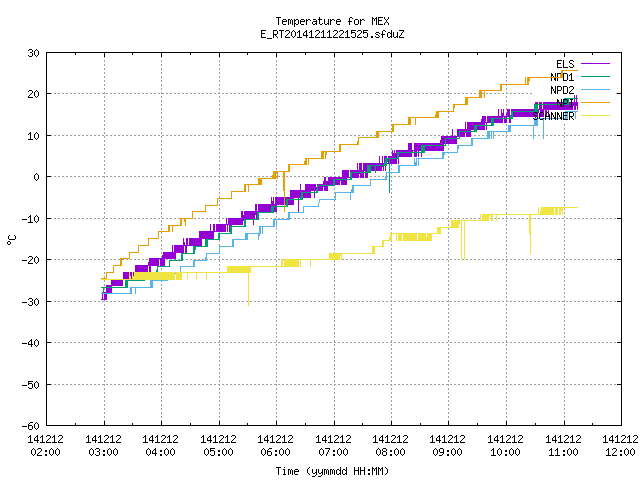The width and height of the screenshot is (640, 480).
Task: Click the yellow SCANNER legend line sample
Action: [x=595, y=116]
